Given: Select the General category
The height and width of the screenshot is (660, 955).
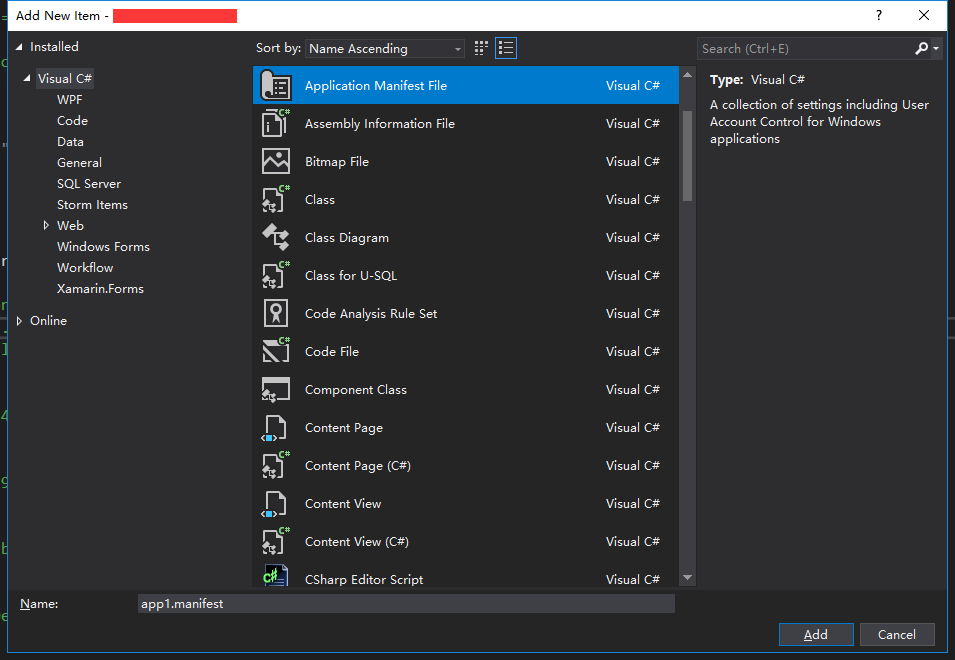Looking at the screenshot, I should (x=79, y=163).
